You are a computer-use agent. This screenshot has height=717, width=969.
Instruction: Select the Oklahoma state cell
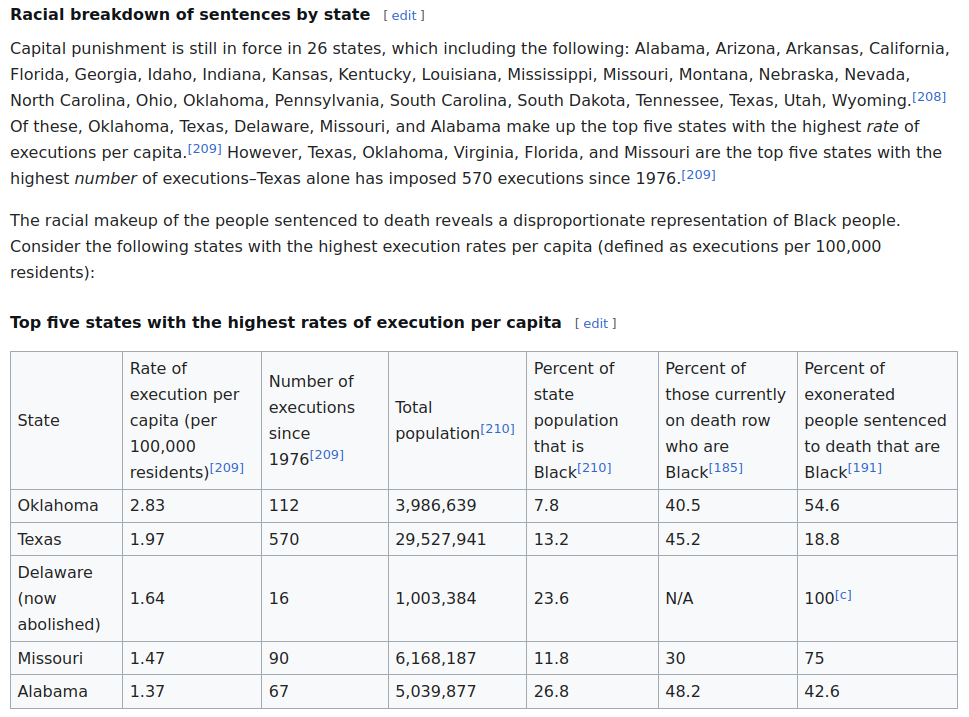(x=67, y=506)
